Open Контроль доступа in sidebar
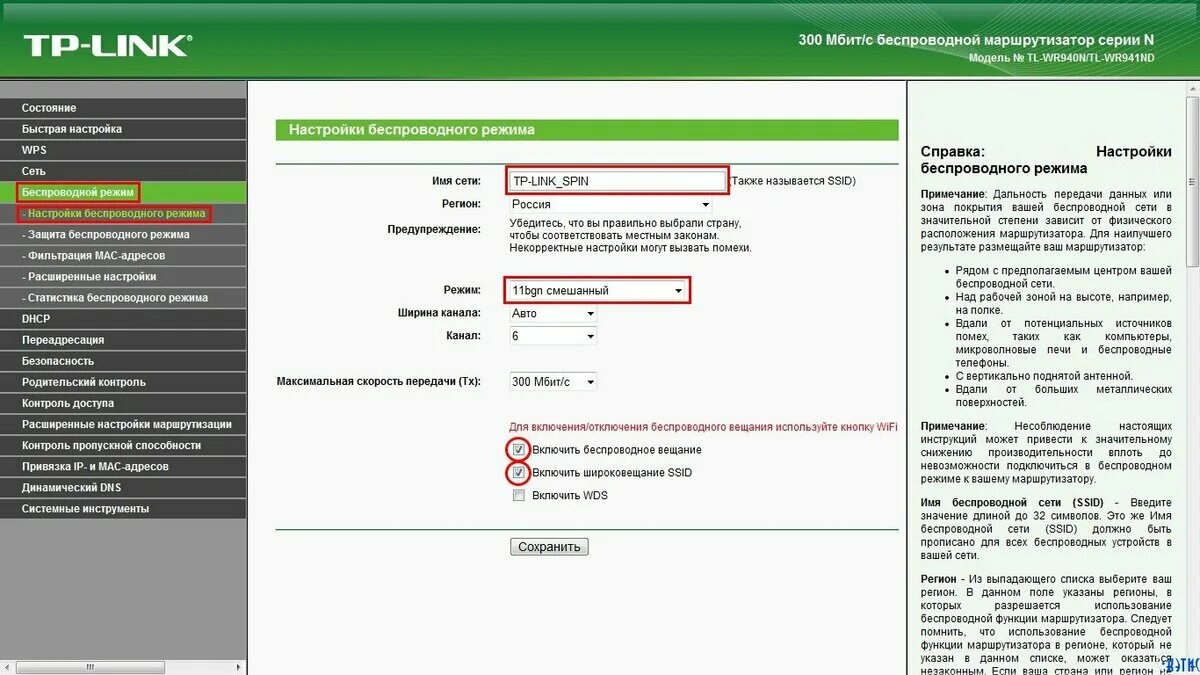 (122, 403)
